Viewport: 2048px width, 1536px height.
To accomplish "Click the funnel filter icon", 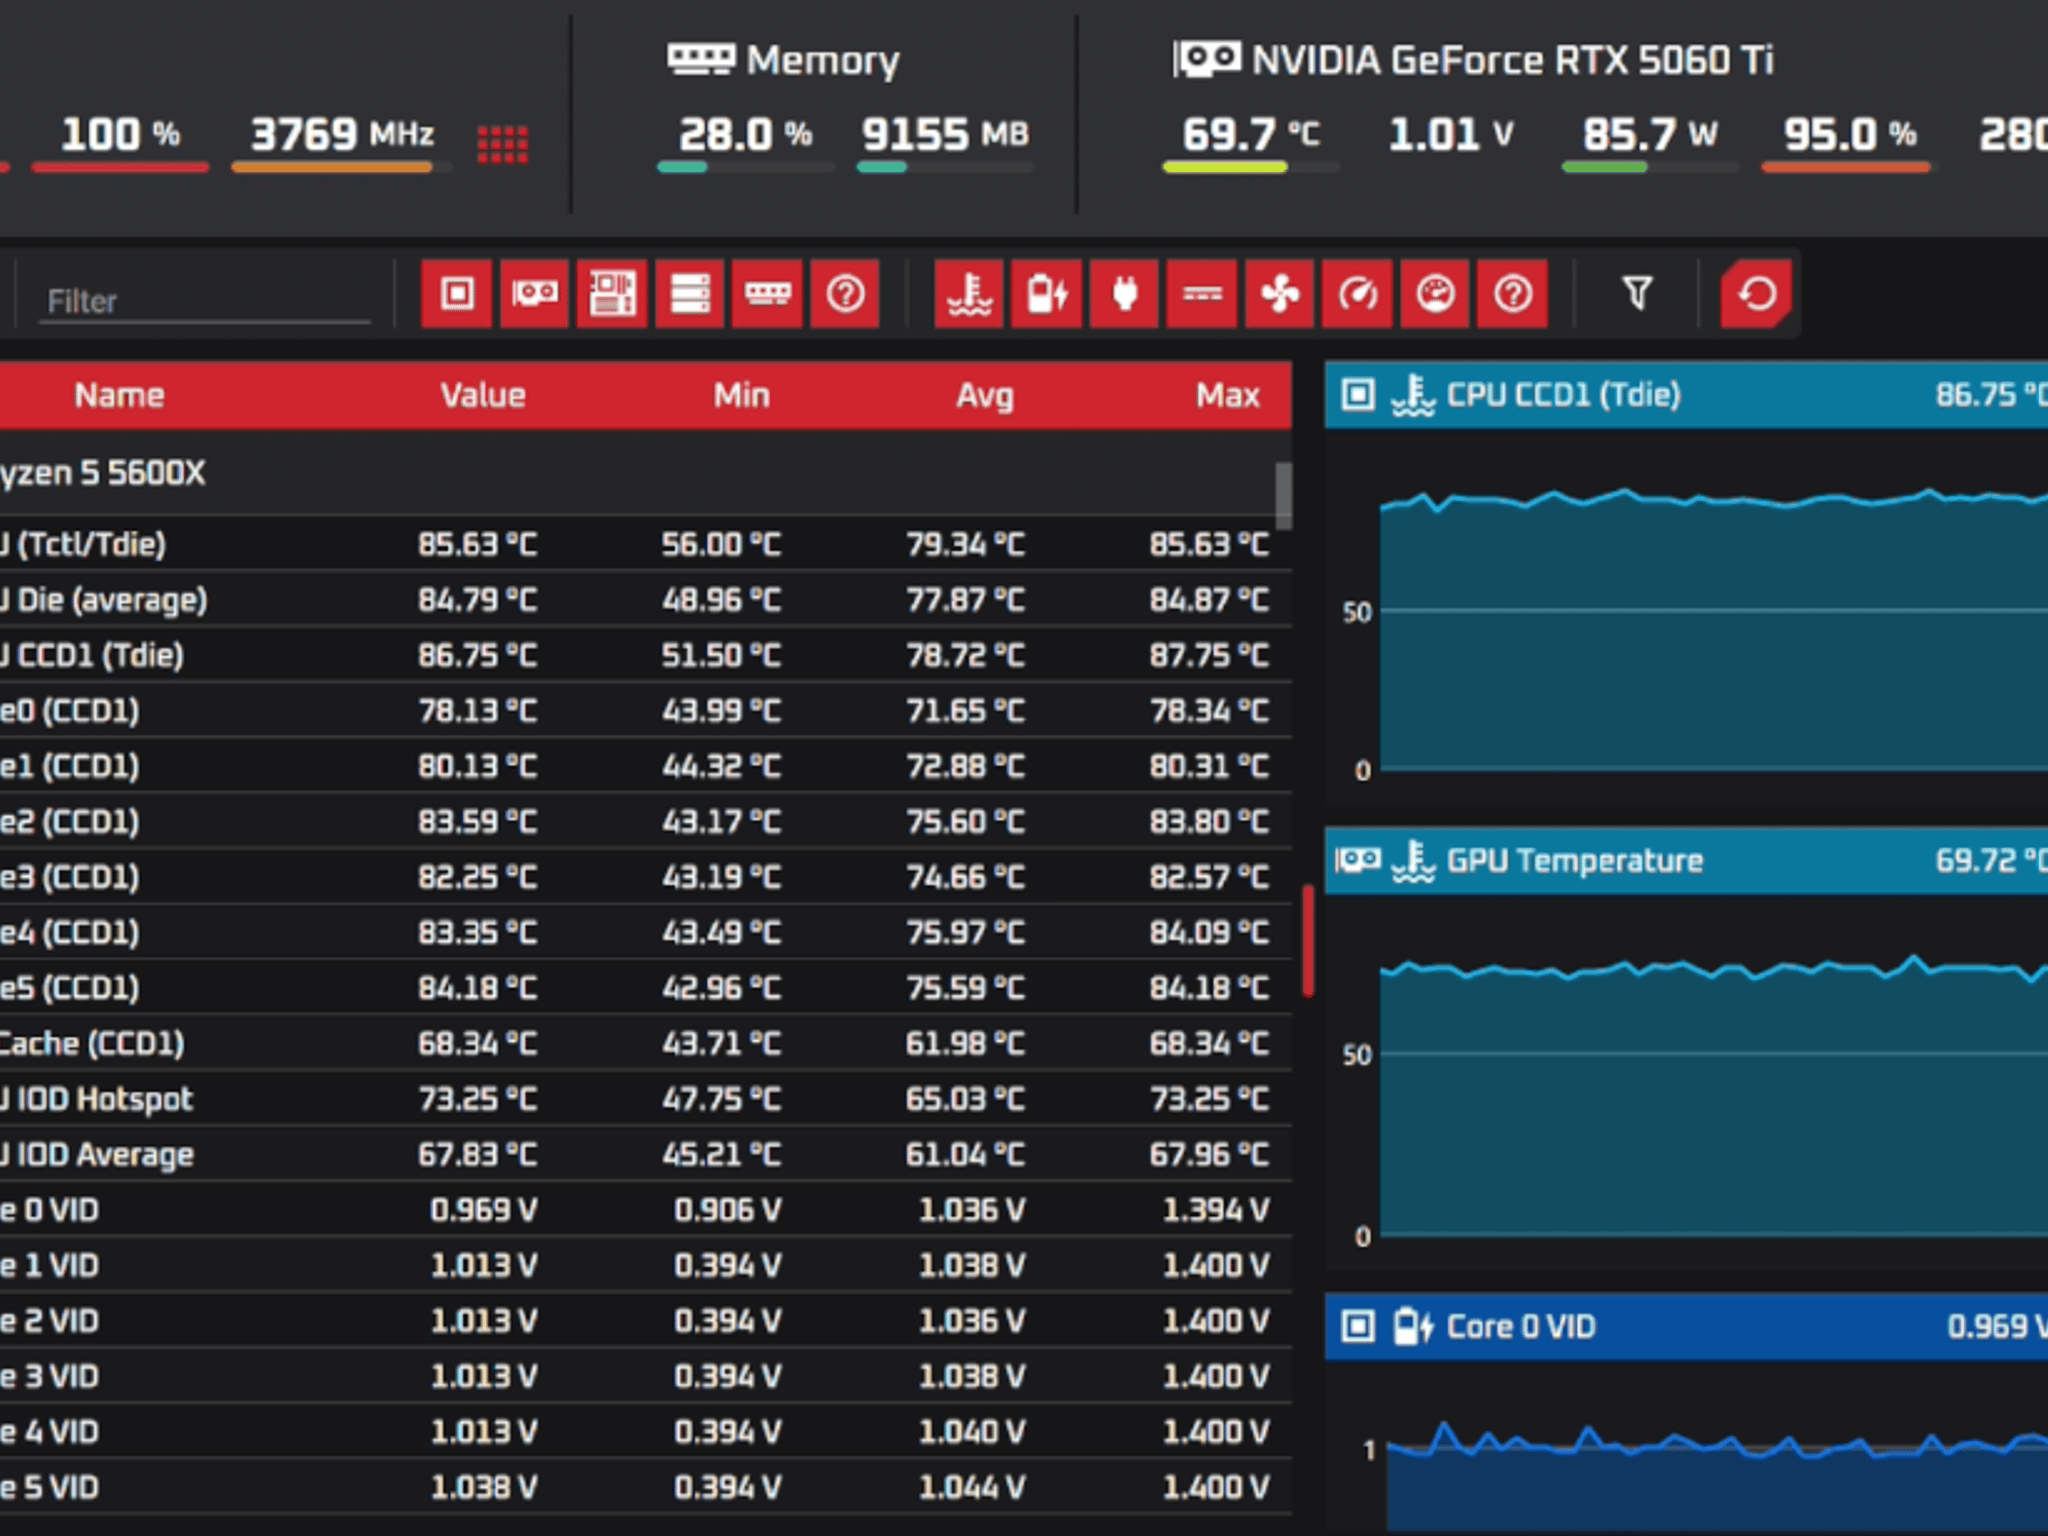I will (x=1637, y=293).
